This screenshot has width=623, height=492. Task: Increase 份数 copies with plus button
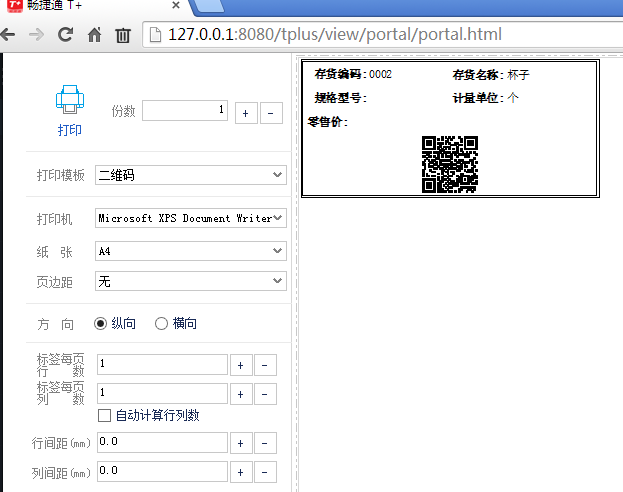tap(244, 113)
